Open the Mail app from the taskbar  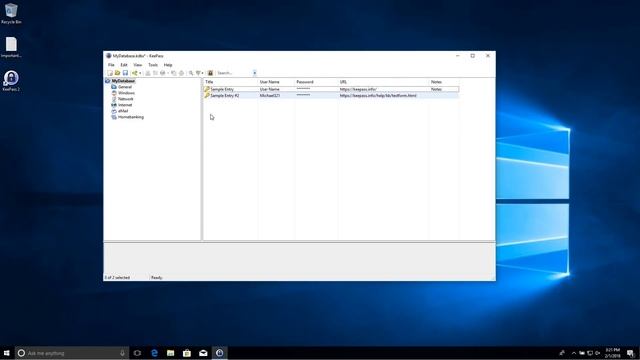click(x=203, y=353)
